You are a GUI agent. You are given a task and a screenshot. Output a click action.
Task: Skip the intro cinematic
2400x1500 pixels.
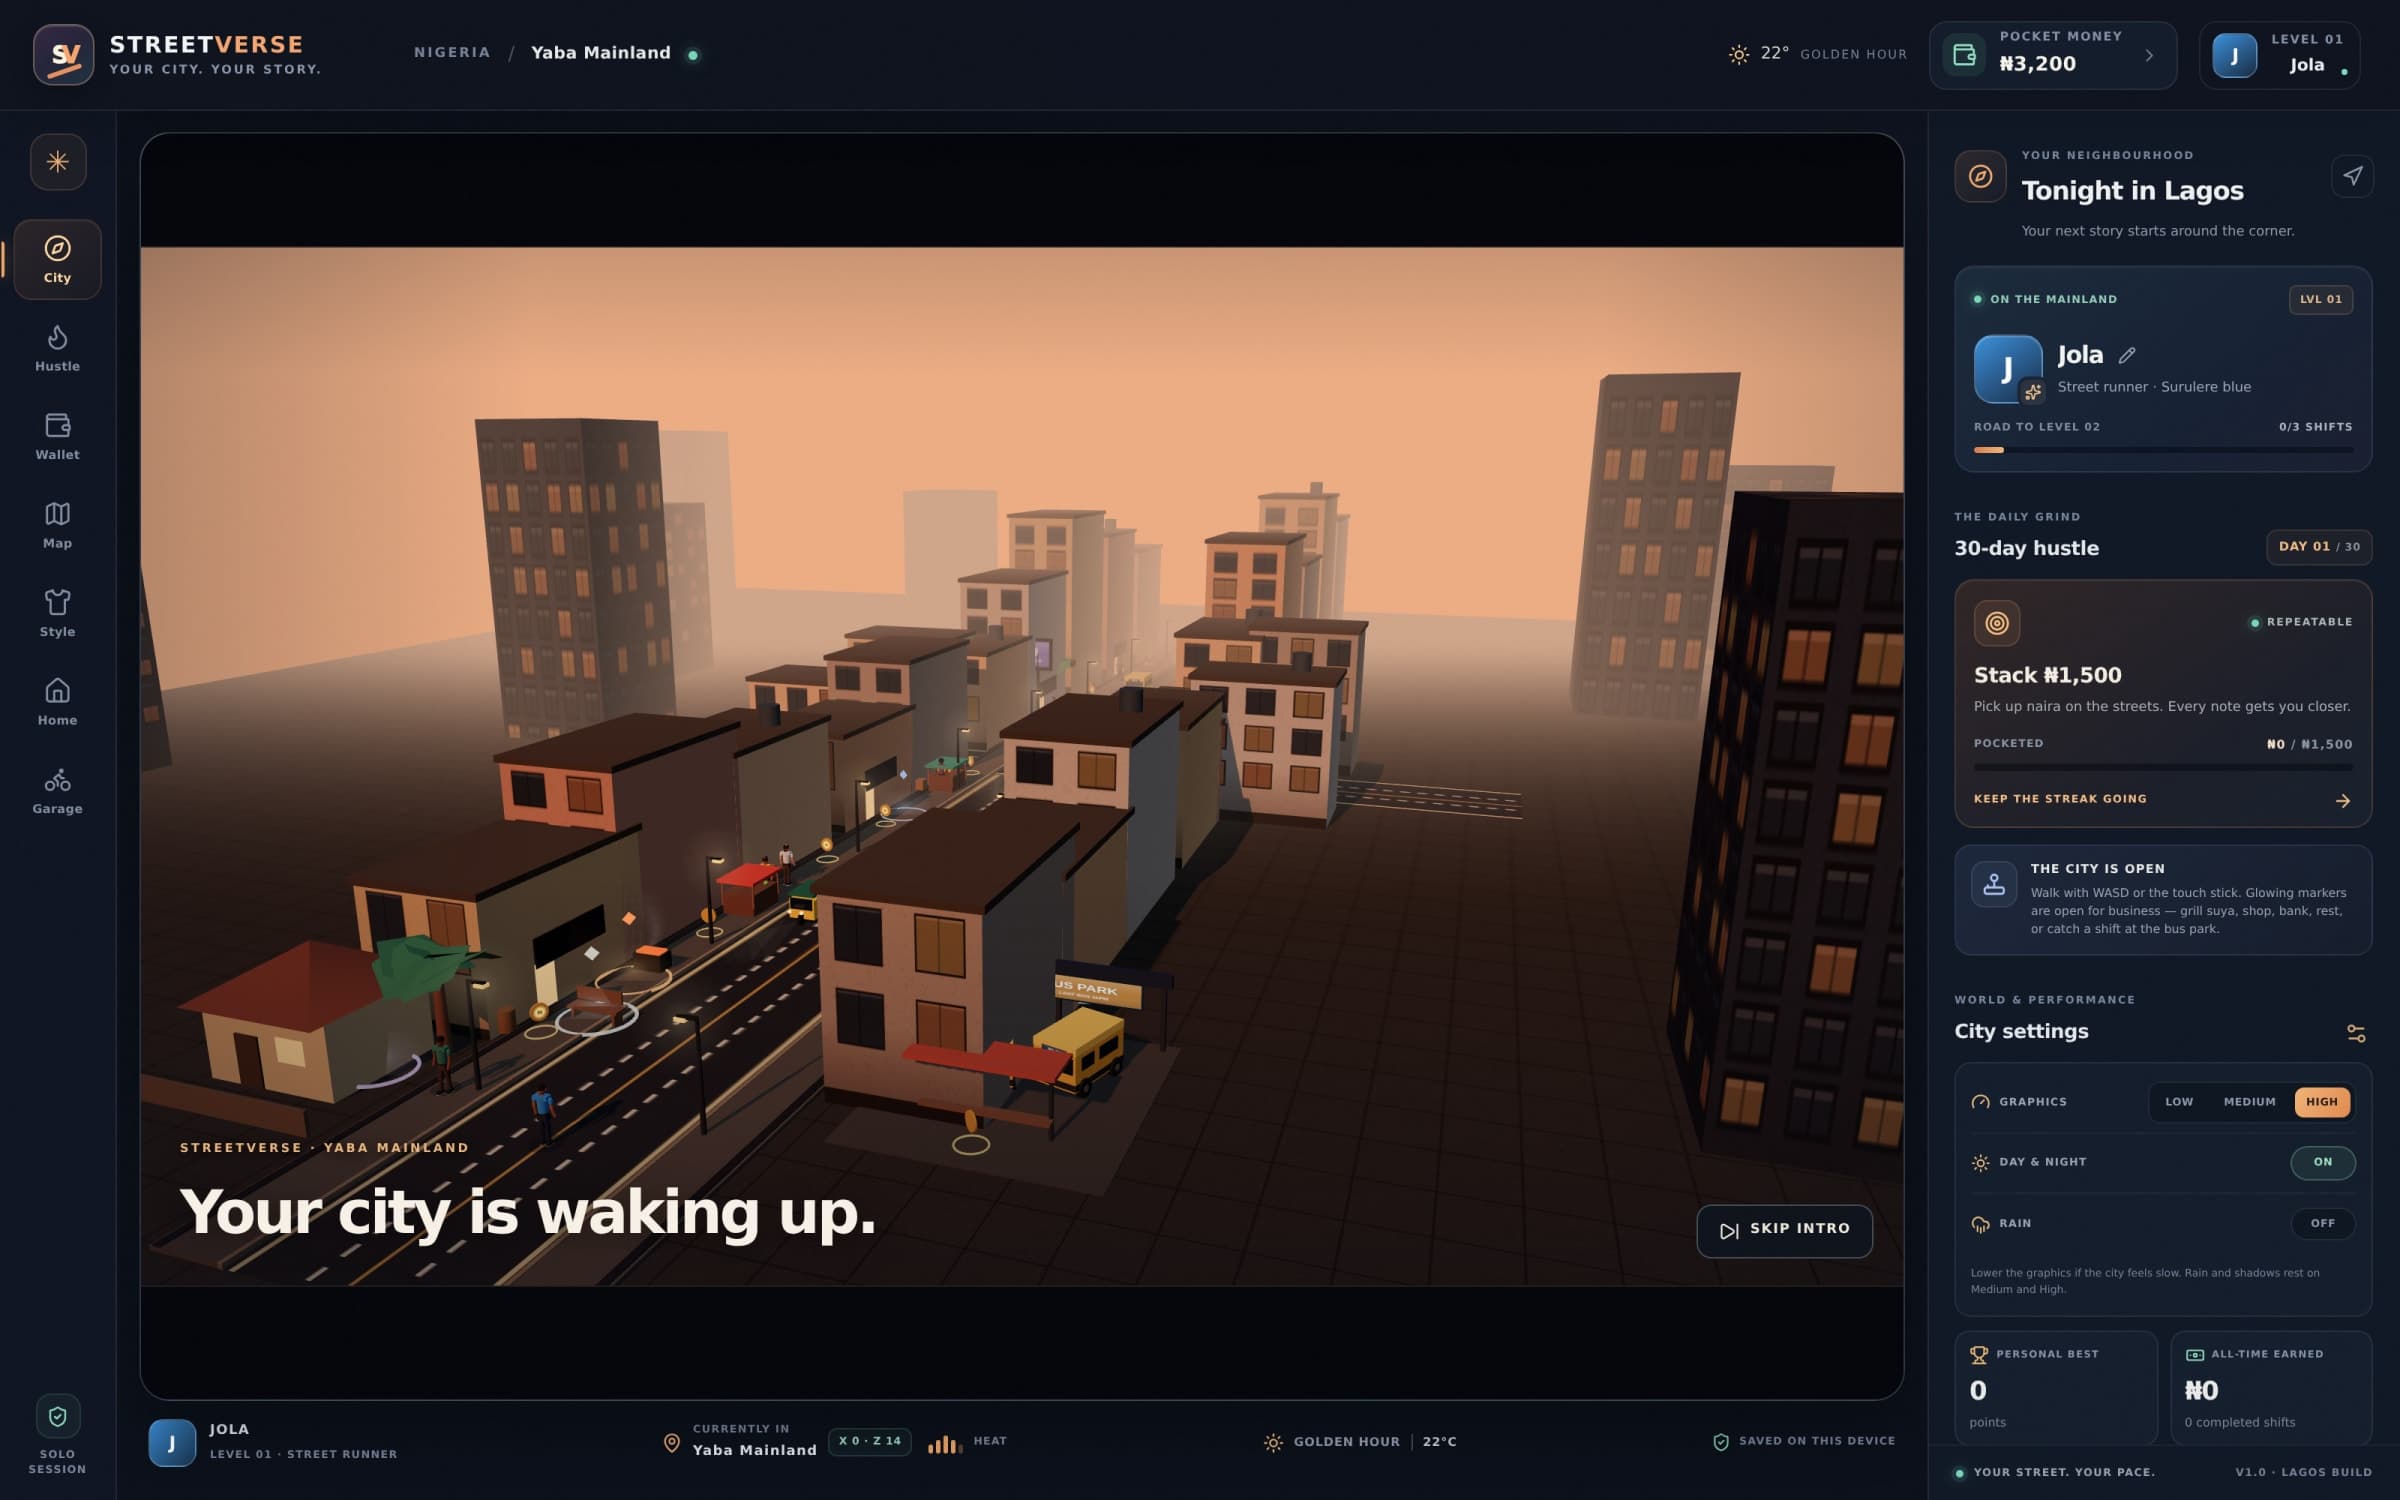[x=1784, y=1230]
